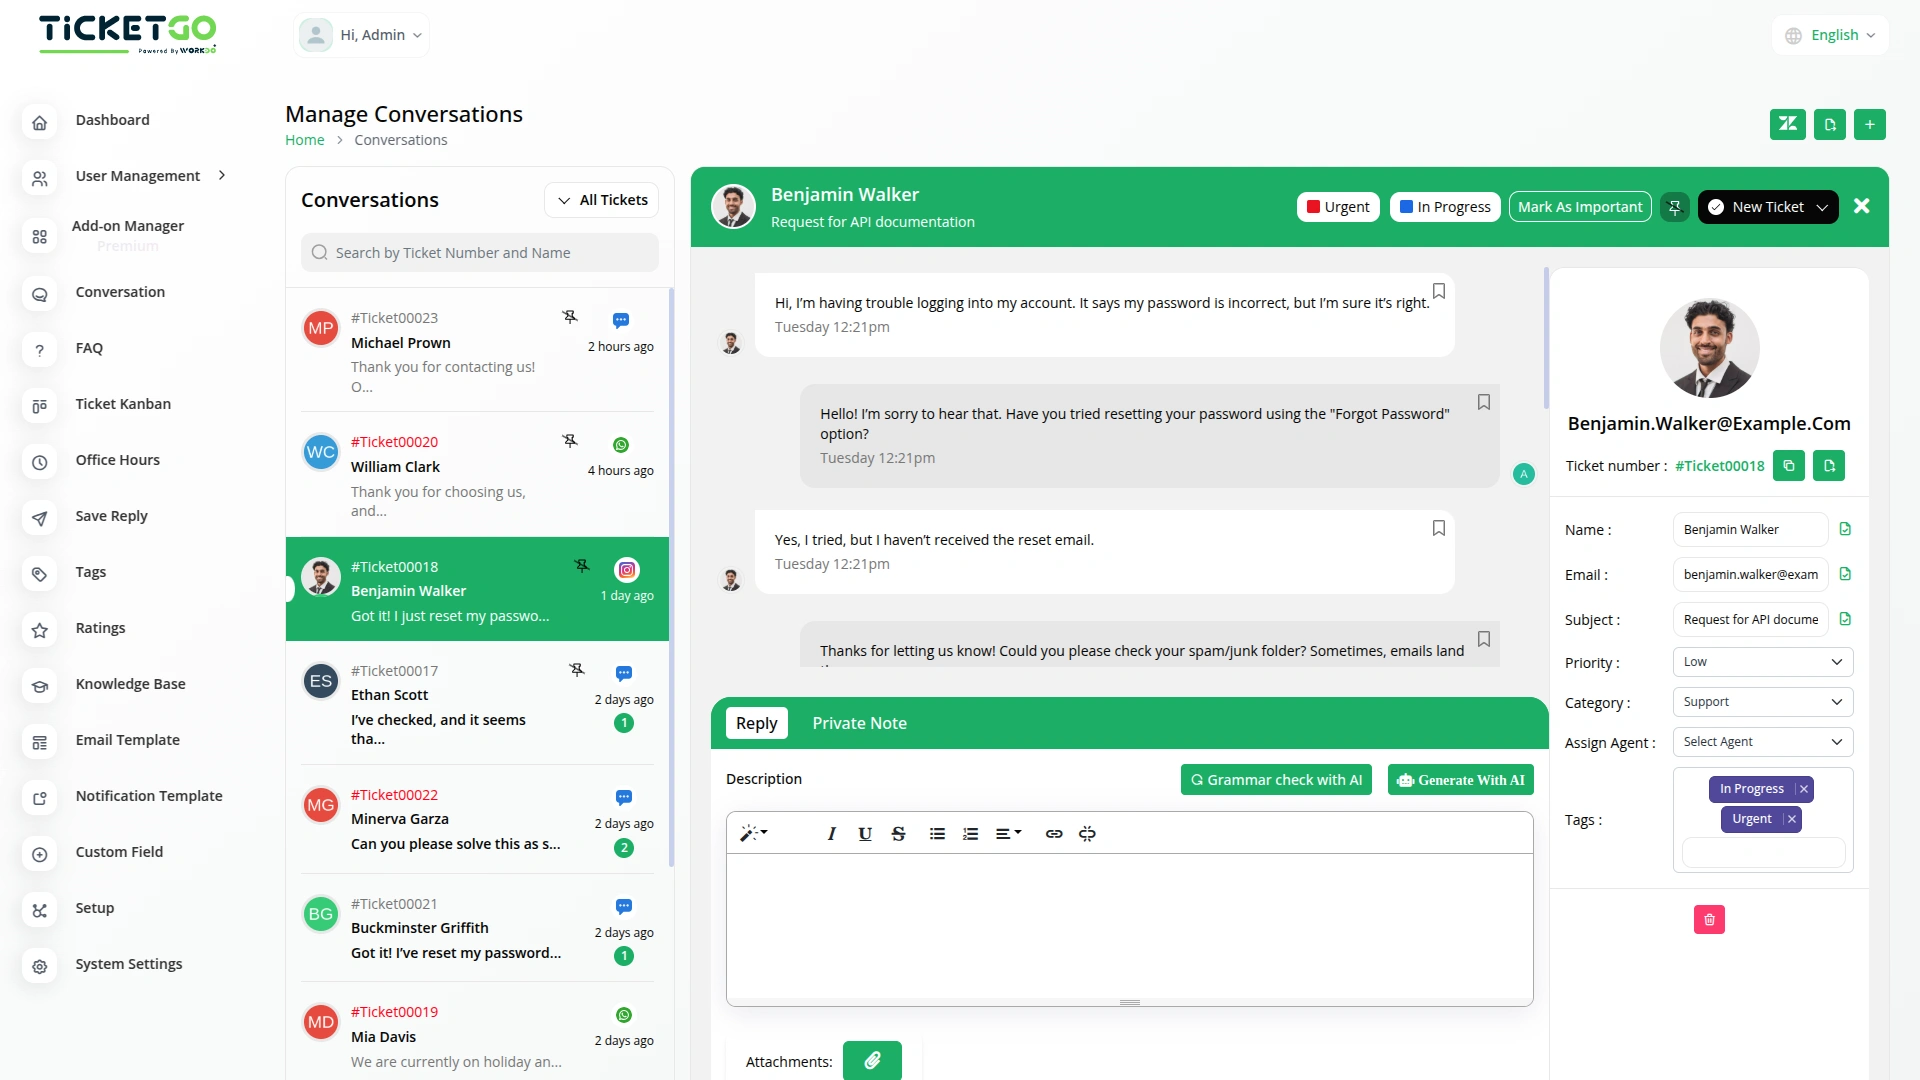Copy the ticket number with copy icon
The height and width of the screenshot is (1080, 1920).
coord(1789,466)
